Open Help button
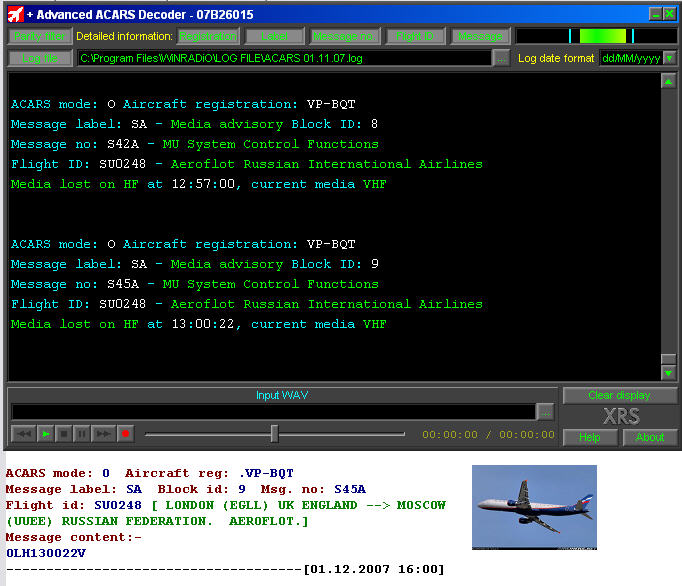Screen dimensions: 682x586 click(x=590, y=437)
